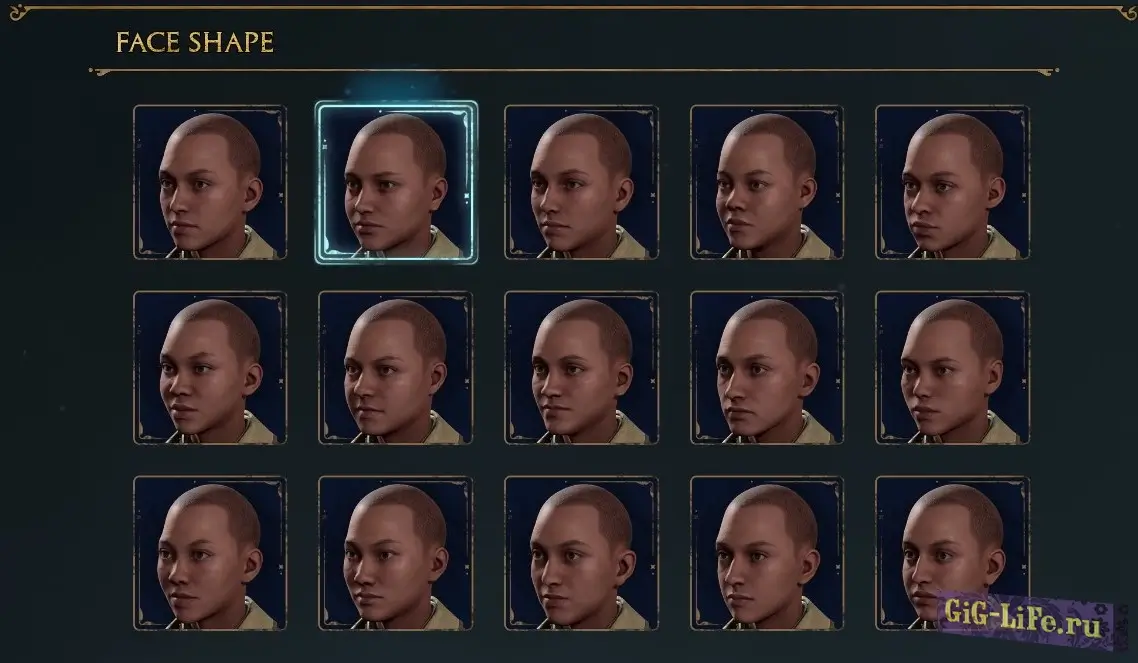
Task: Select the fifth face shape in top row
Action: 952,182
